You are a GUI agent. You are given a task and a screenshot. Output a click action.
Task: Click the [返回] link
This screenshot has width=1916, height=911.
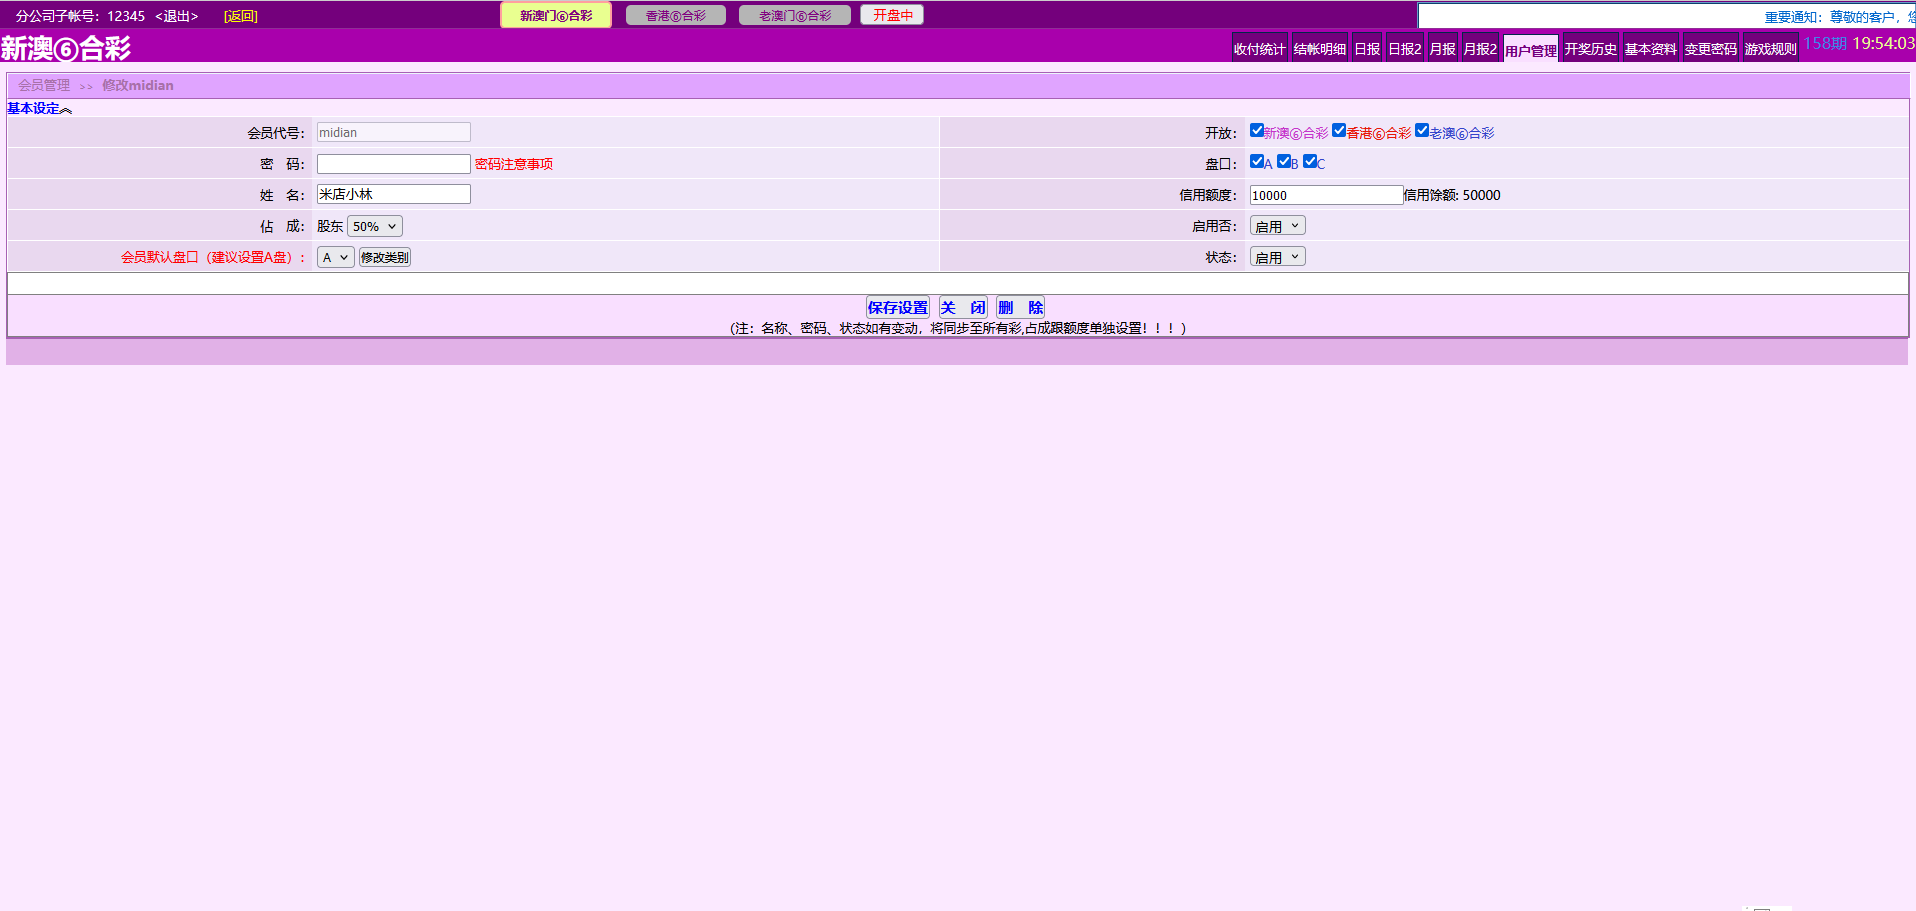click(x=241, y=16)
